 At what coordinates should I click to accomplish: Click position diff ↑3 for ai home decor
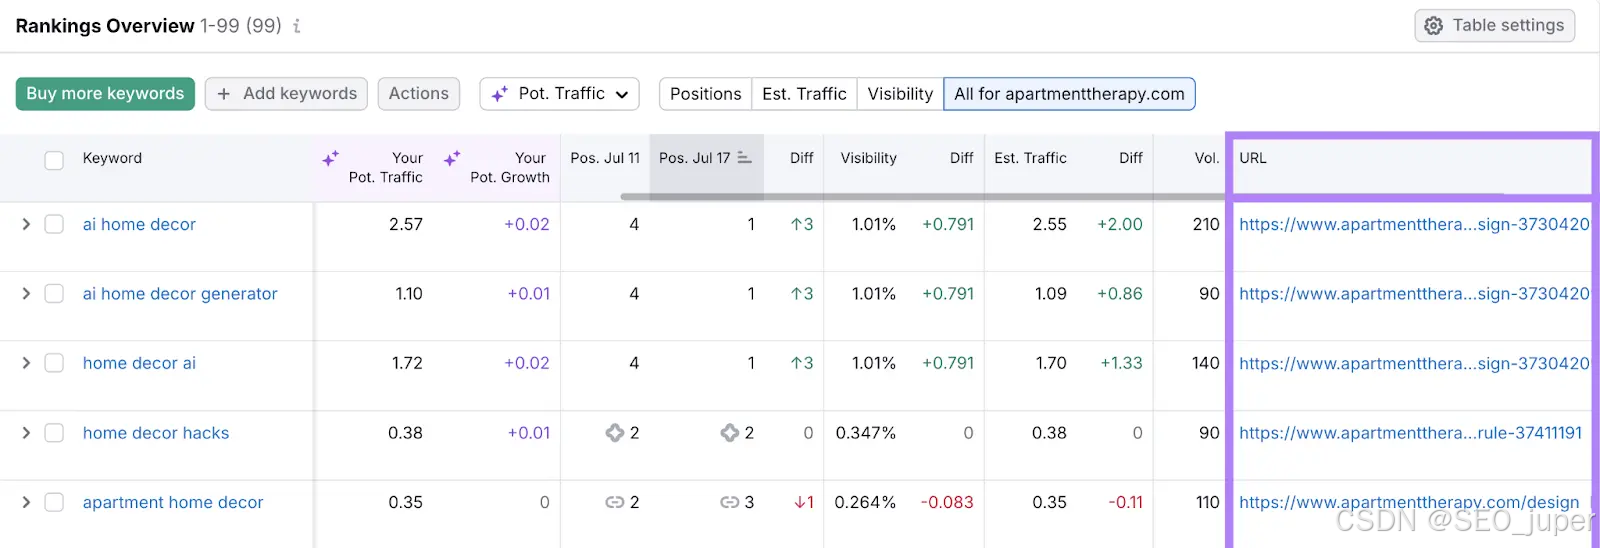coord(802,224)
